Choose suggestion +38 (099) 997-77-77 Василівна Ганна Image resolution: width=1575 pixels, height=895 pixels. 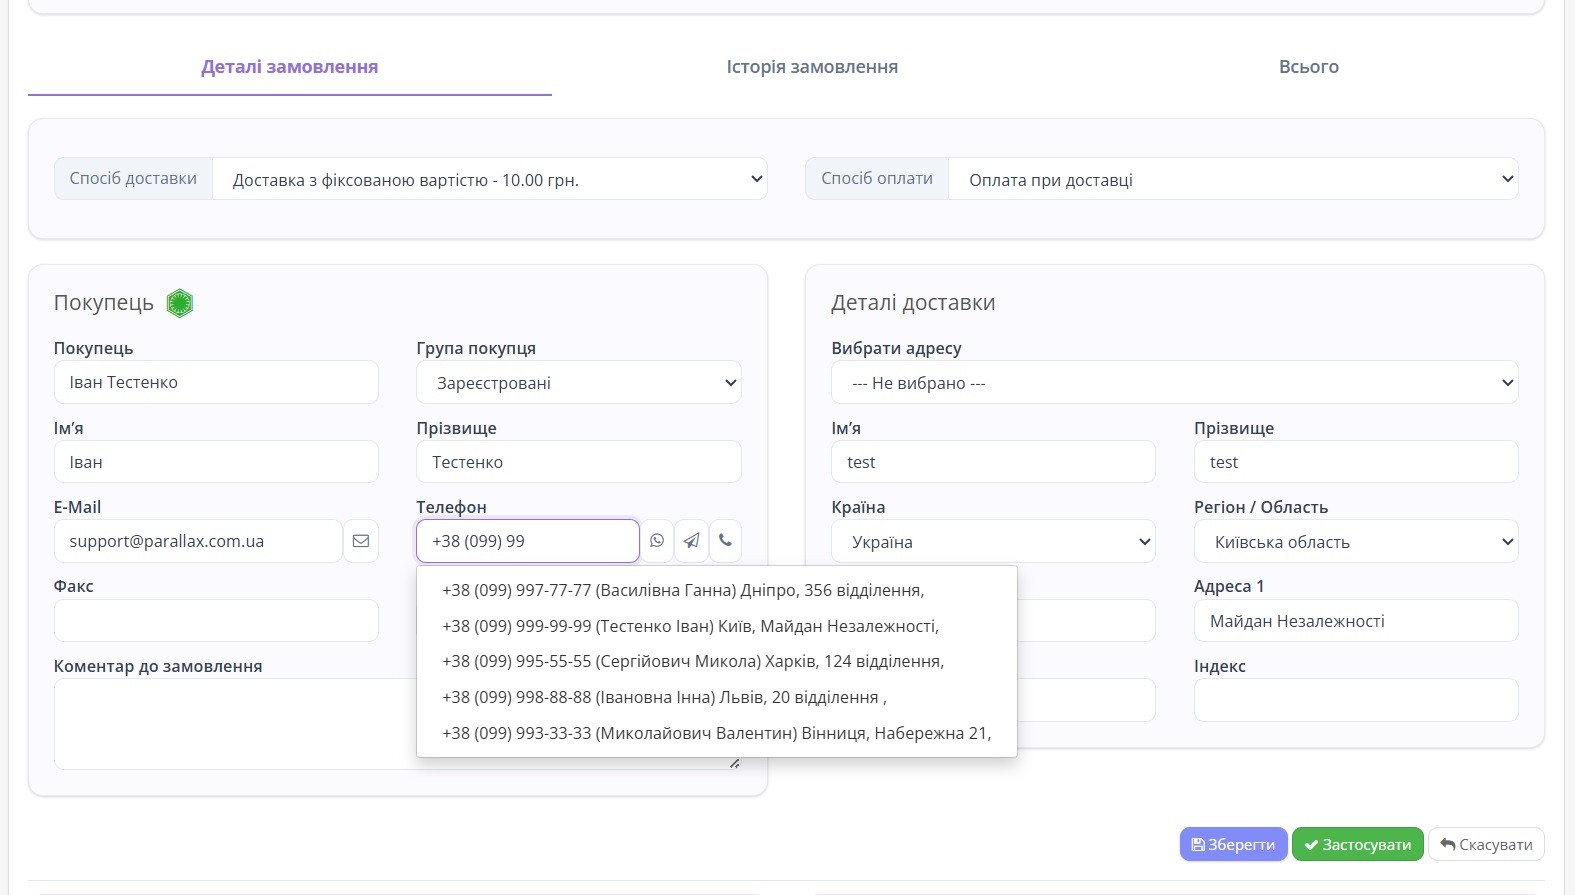[x=717, y=590]
